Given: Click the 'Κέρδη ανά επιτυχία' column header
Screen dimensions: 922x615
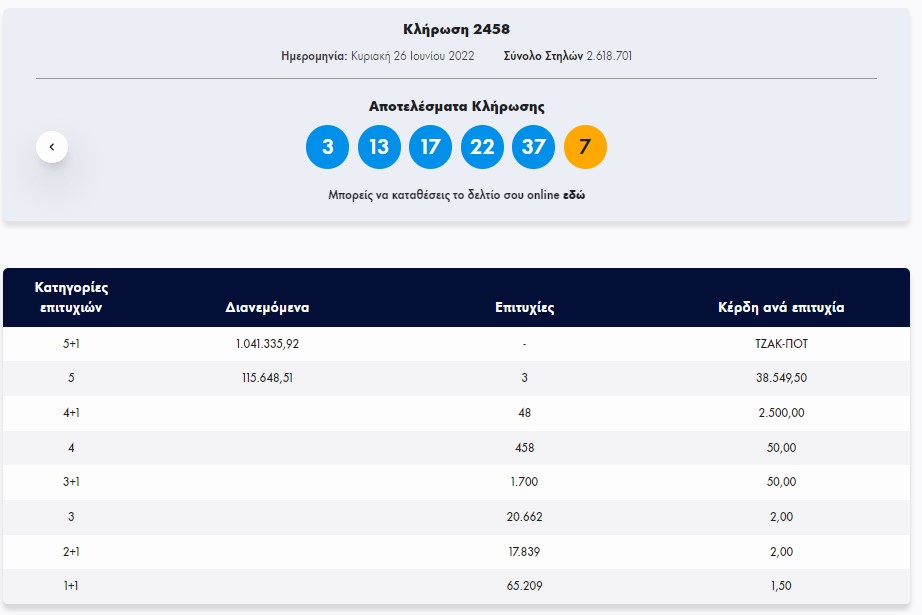Looking at the screenshot, I should coord(780,307).
